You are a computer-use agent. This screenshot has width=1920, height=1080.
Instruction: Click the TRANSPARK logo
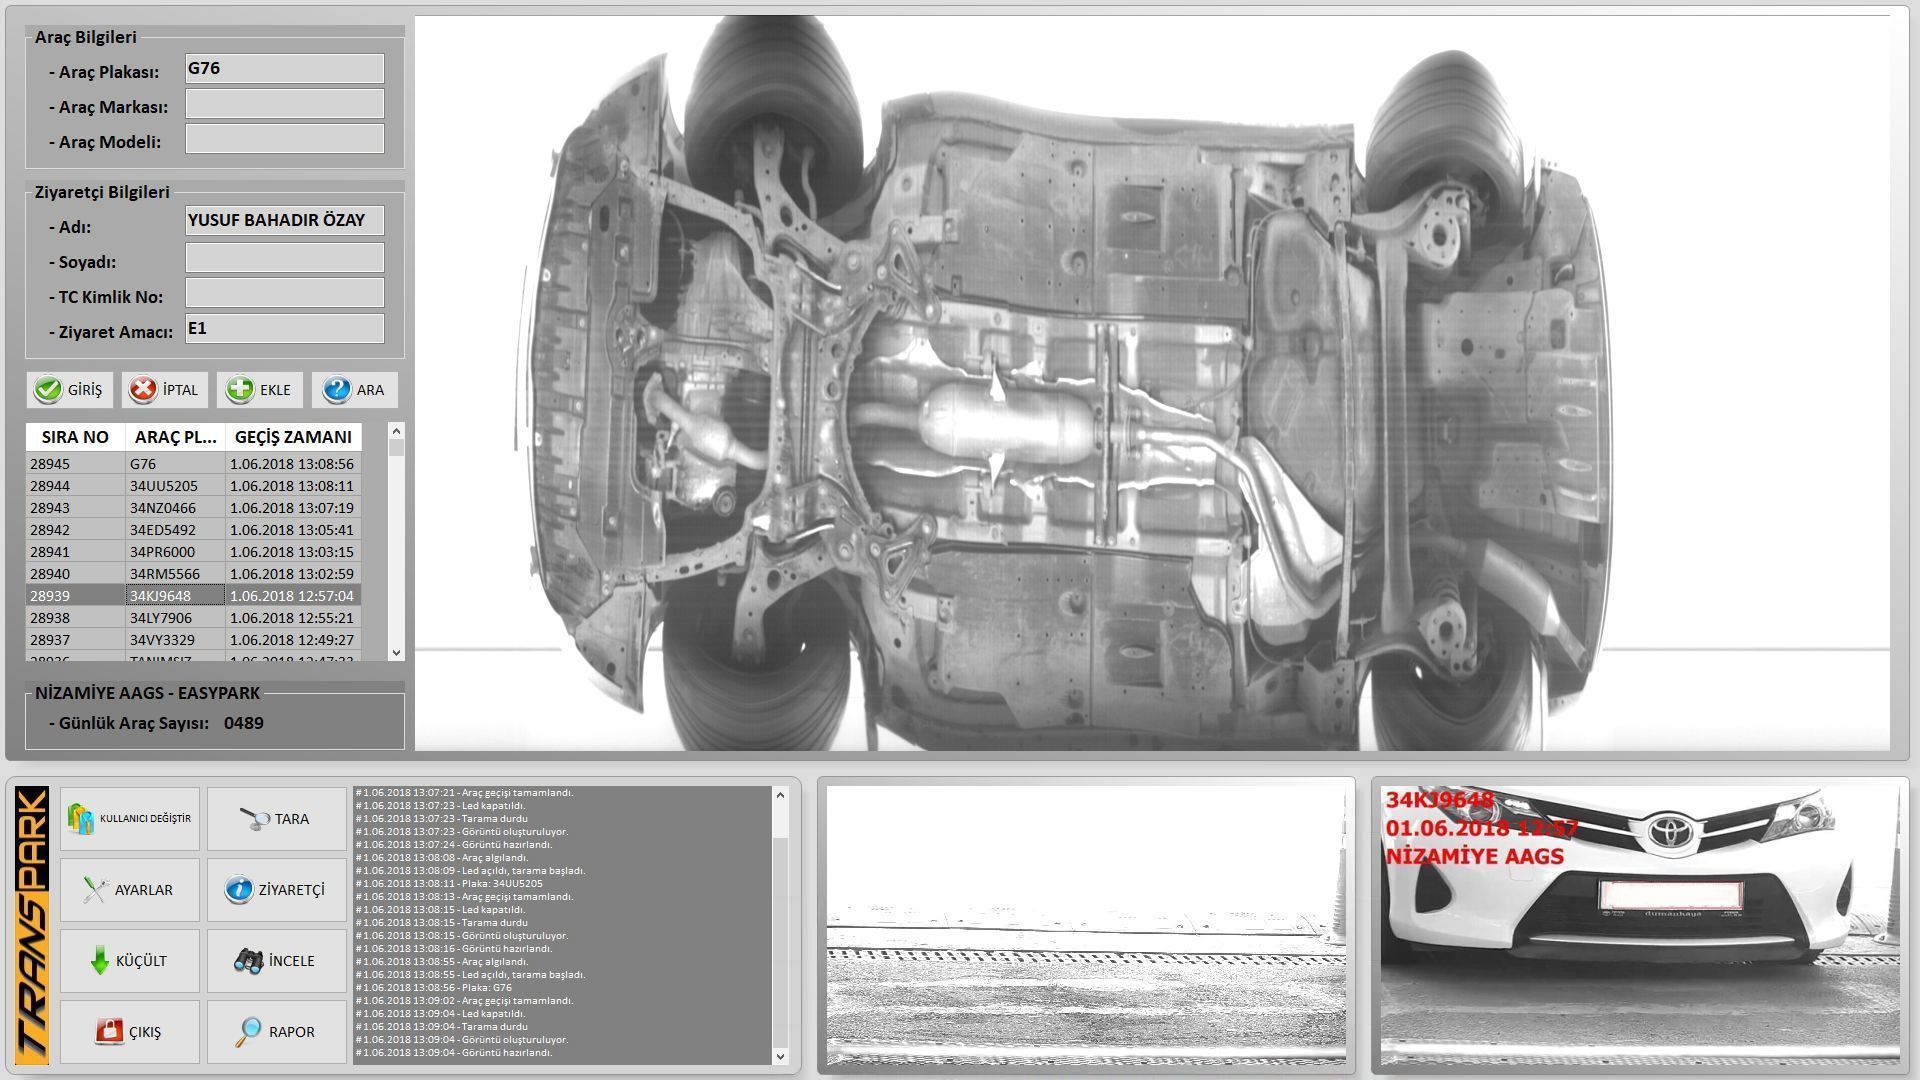pos(32,925)
